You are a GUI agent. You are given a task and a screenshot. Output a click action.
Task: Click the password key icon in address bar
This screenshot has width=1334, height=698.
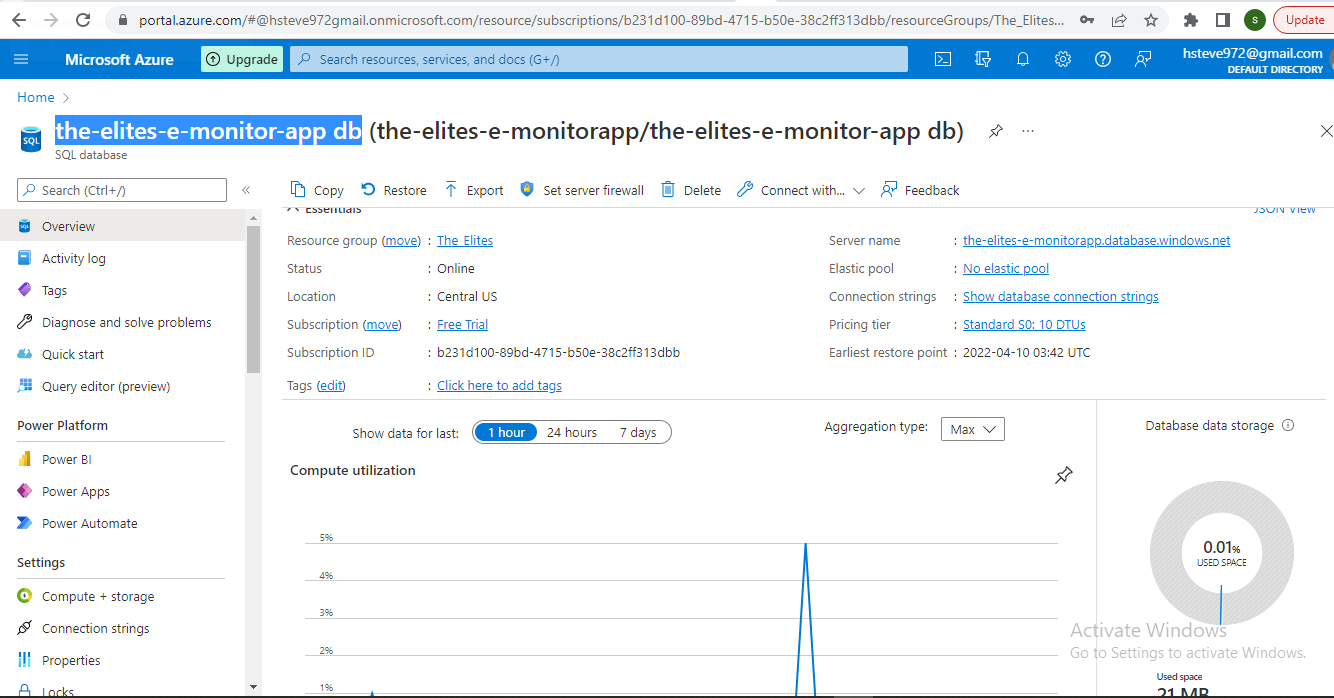(x=1087, y=20)
